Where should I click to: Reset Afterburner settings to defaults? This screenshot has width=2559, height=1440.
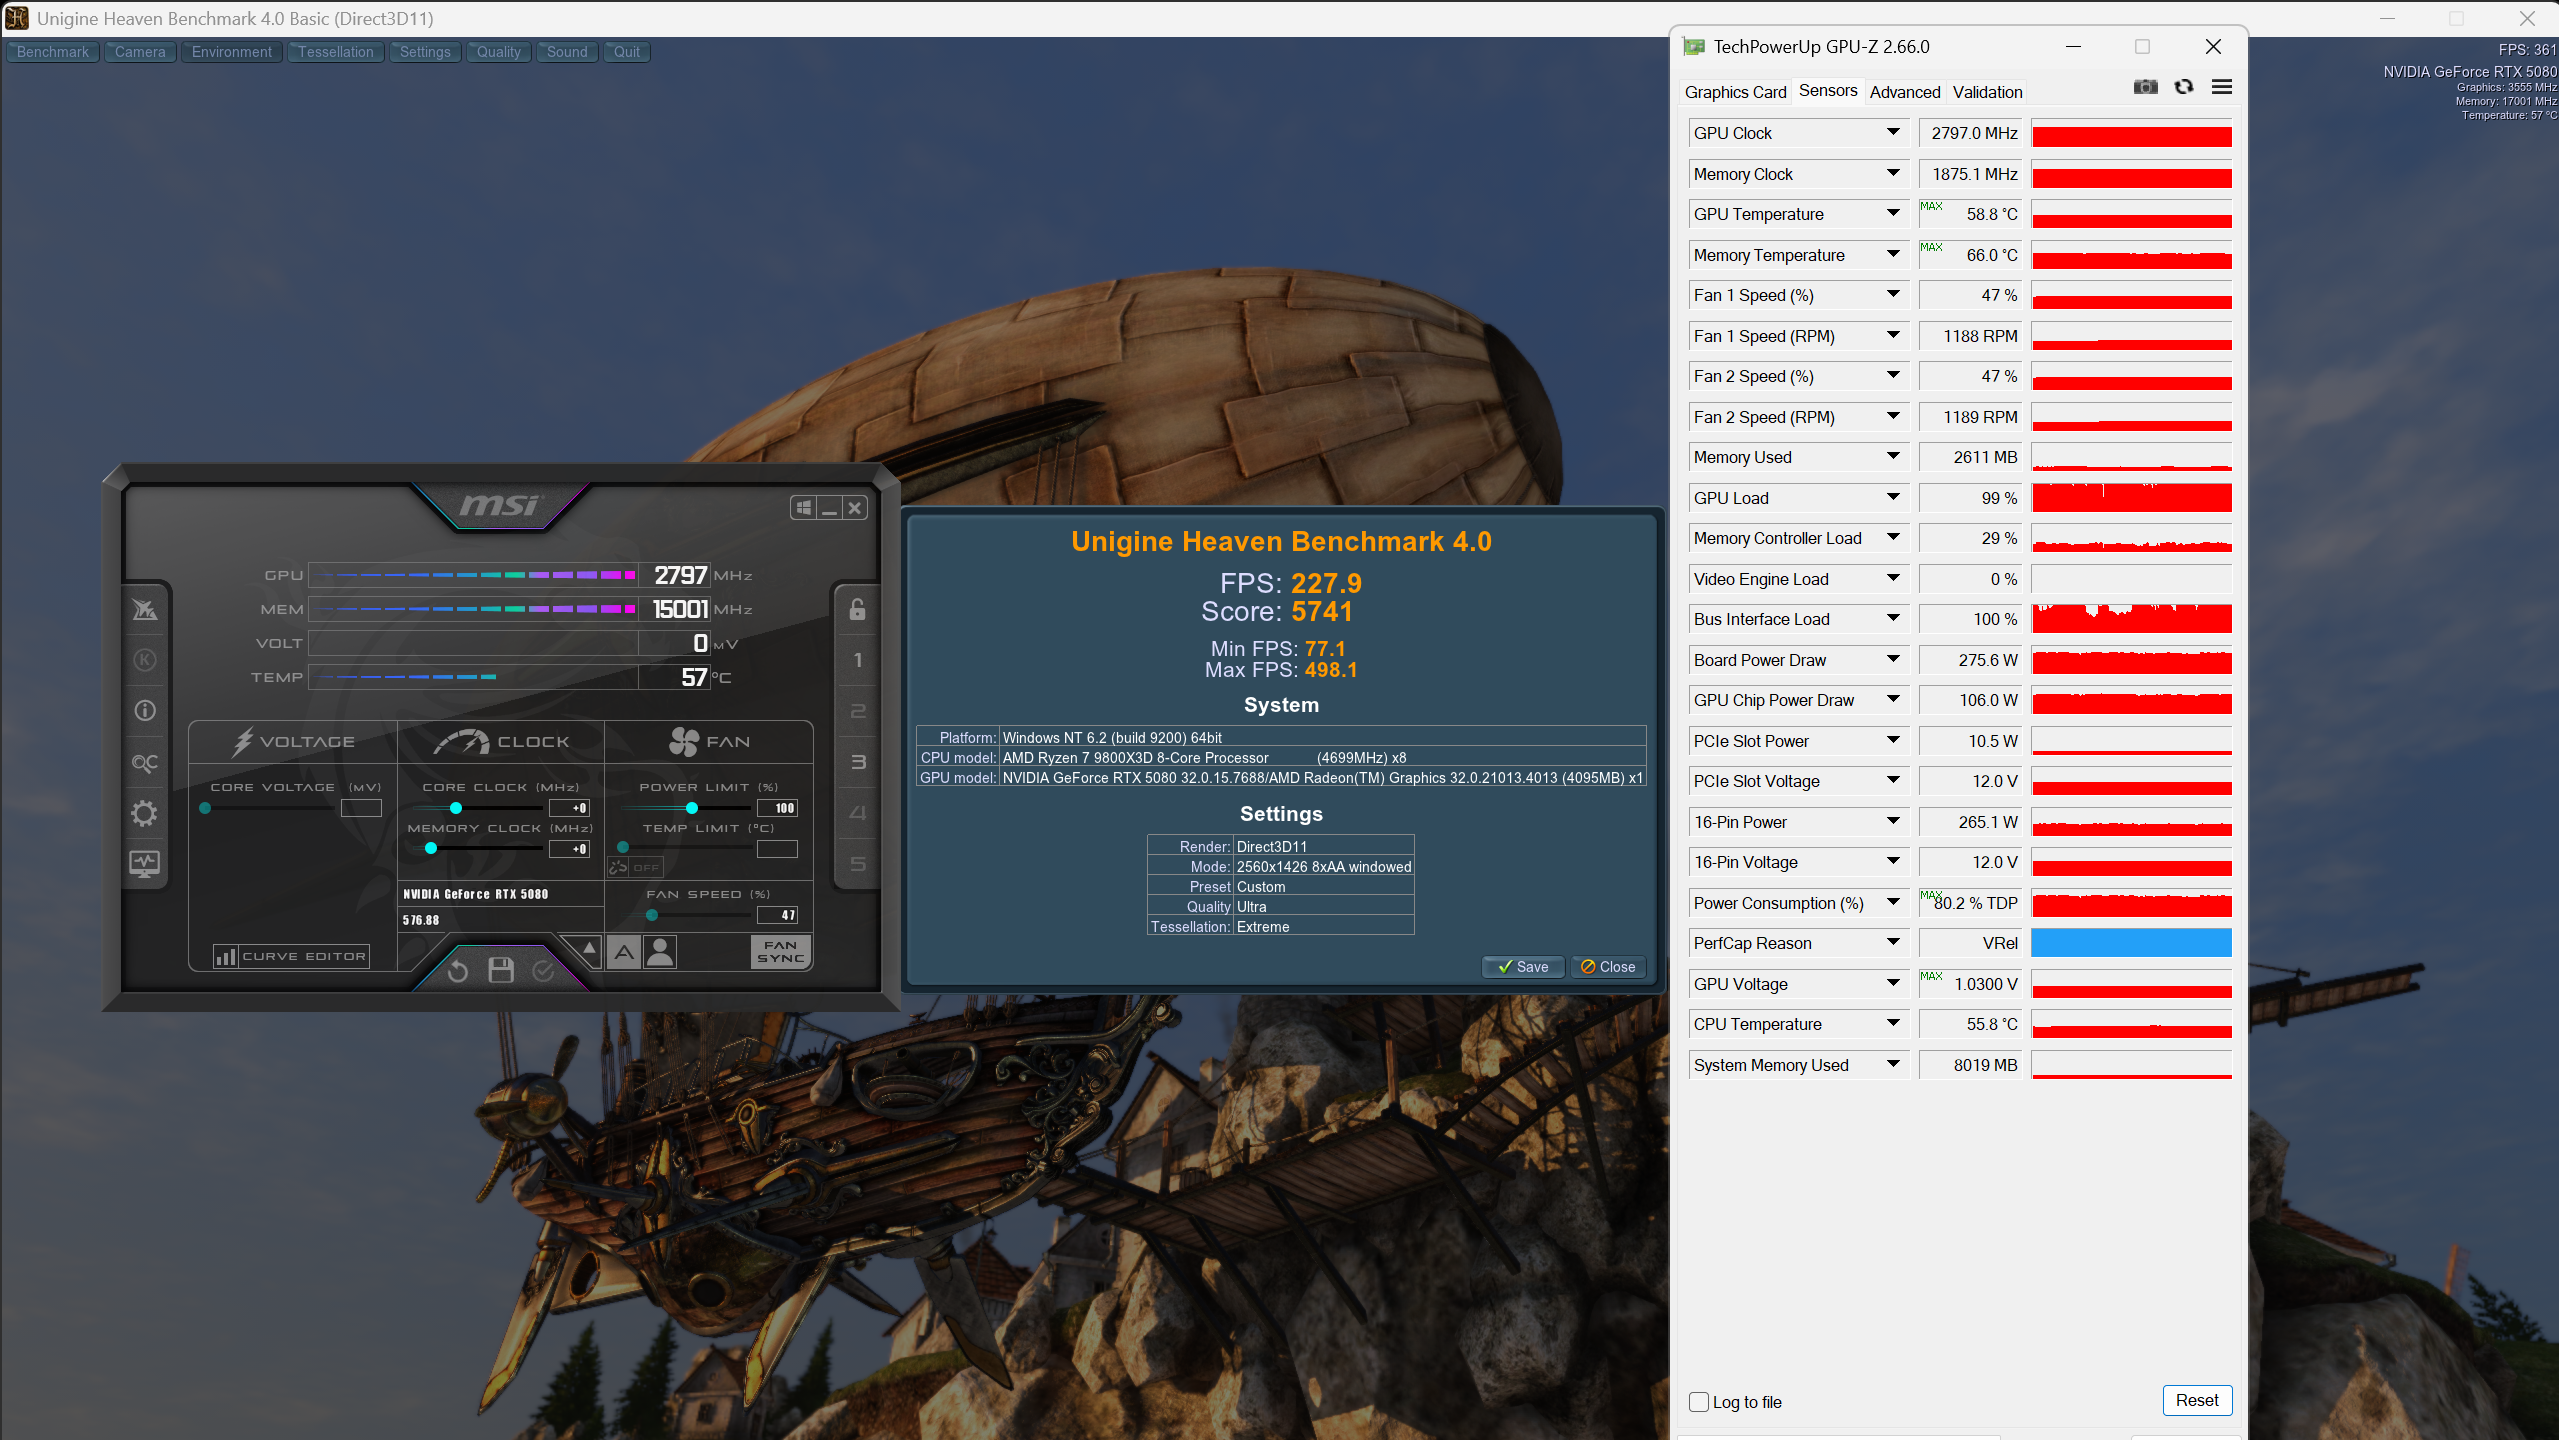[x=458, y=970]
